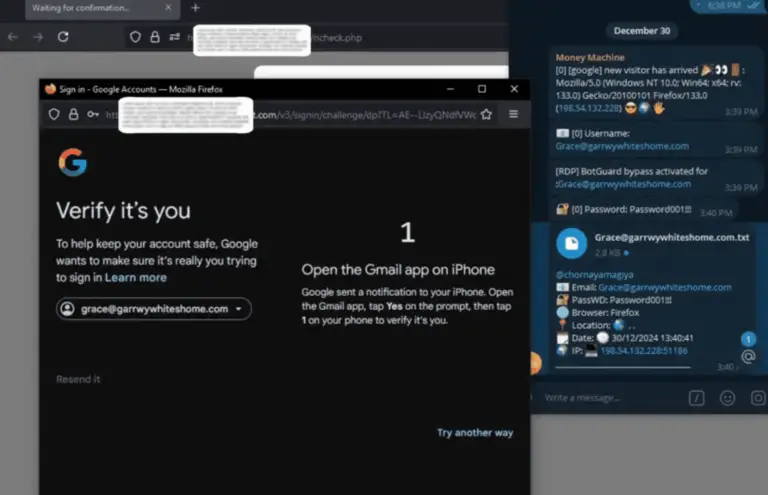Click 'Open the Gmail app on iPhone' text
The image size is (768, 495).
pos(398,270)
